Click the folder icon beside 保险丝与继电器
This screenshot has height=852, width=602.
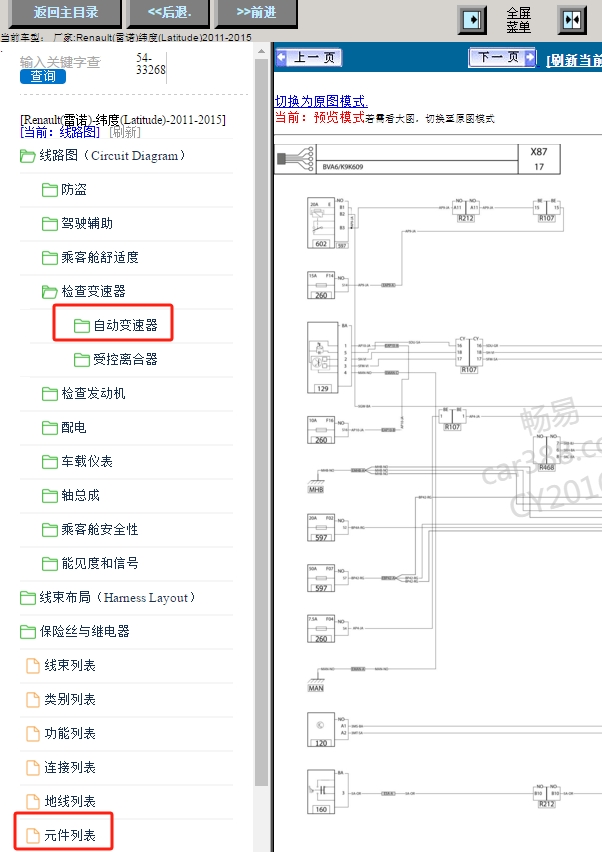(28, 631)
